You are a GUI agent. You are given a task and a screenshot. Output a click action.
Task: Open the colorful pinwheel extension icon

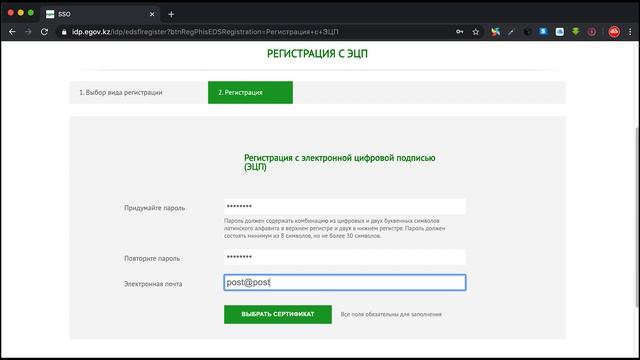(496, 31)
